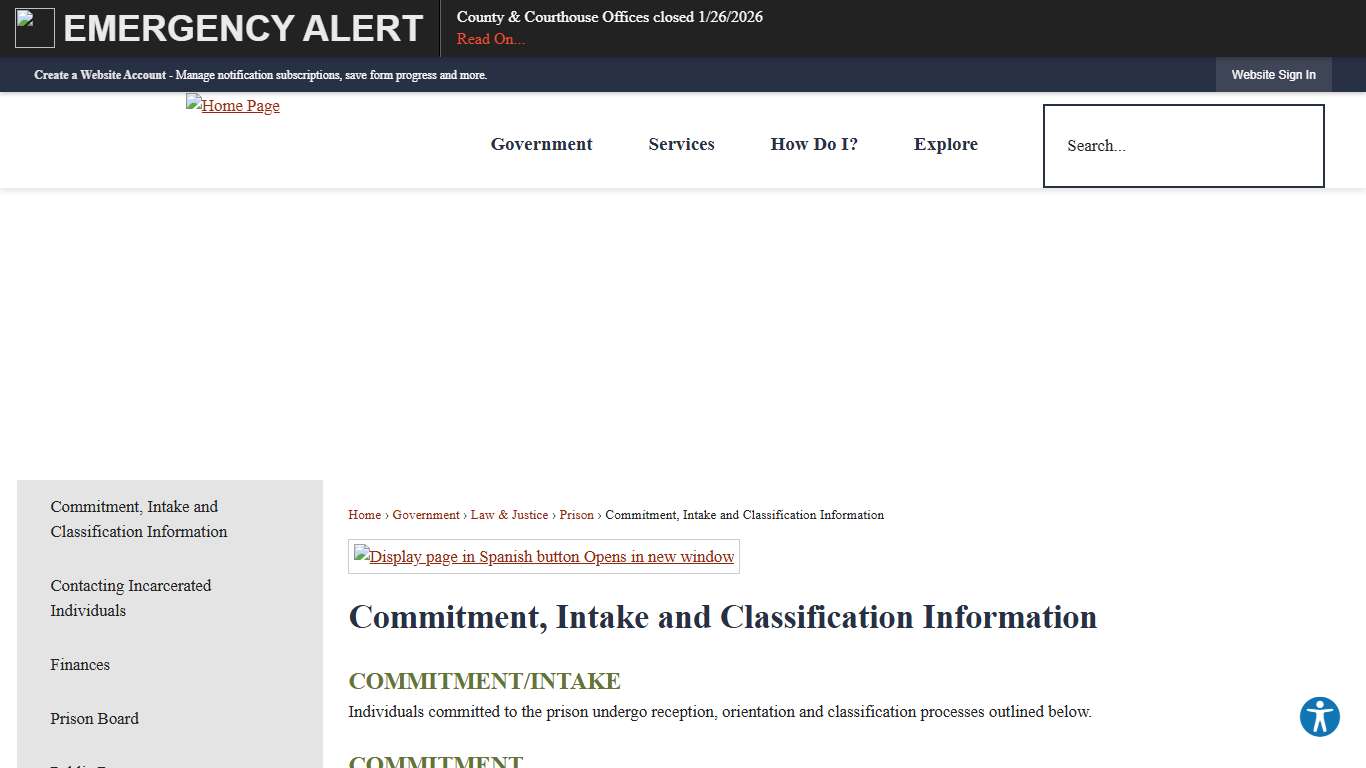Open Prison breadcrumb link
1366x768 pixels.
(576, 515)
